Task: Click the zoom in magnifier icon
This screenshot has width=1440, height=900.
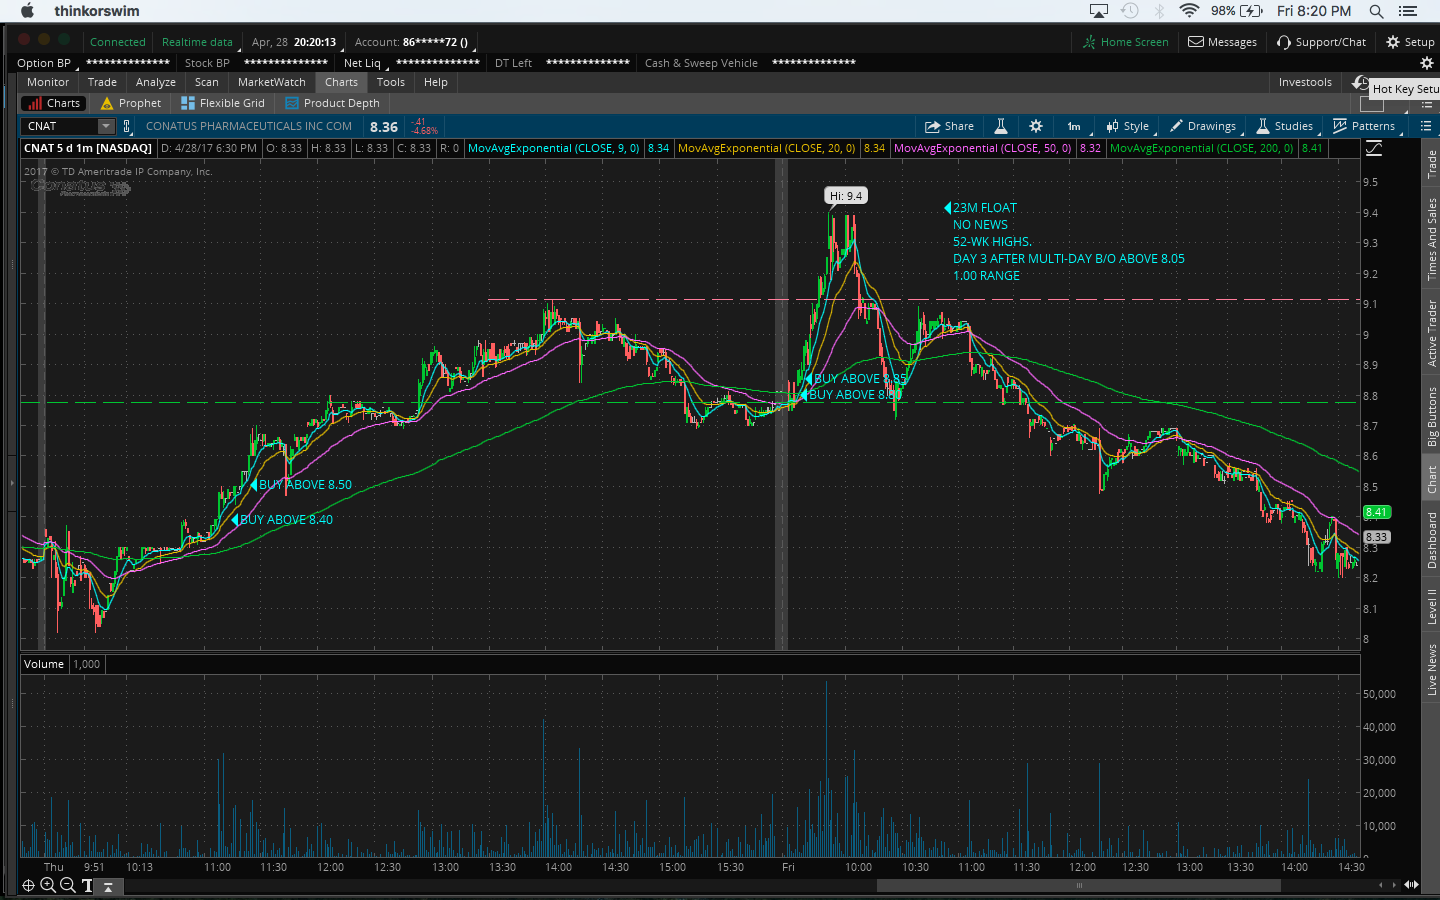Action: [48, 885]
